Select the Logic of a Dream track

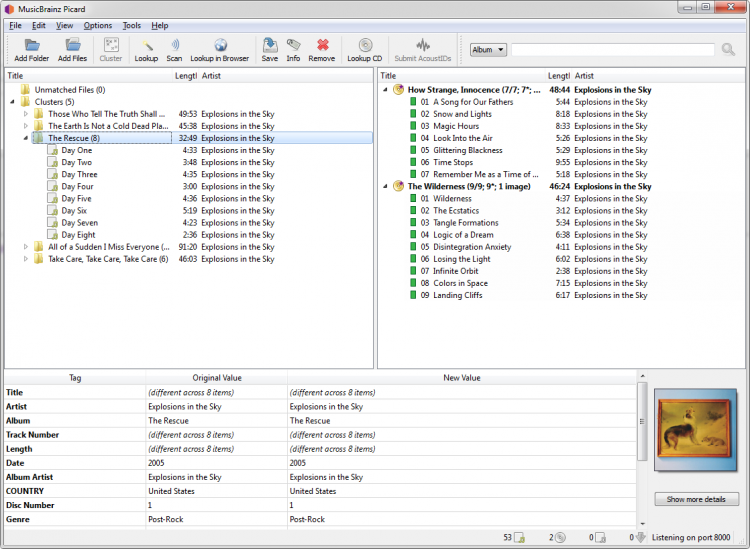pyautogui.click(x=463, y=235)
